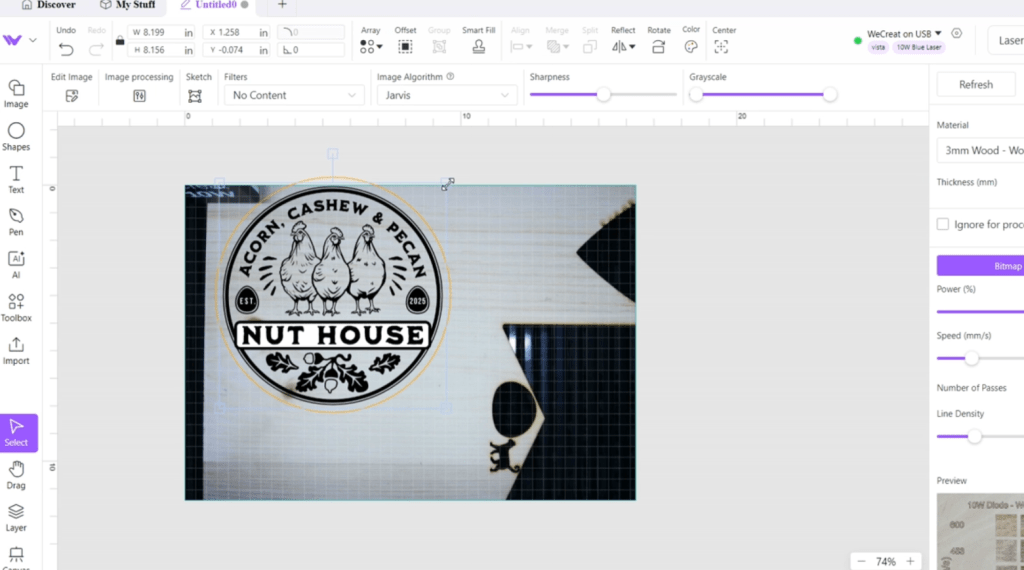The width and height of the screenshot is (1024, 570).
Task: Open the Filters dropdown
Action: point(293,95)
